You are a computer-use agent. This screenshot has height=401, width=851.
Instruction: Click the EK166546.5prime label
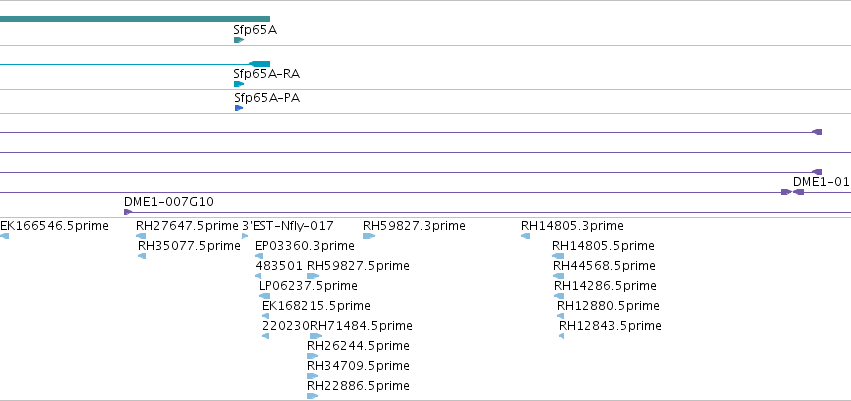(x=54, y=226)
